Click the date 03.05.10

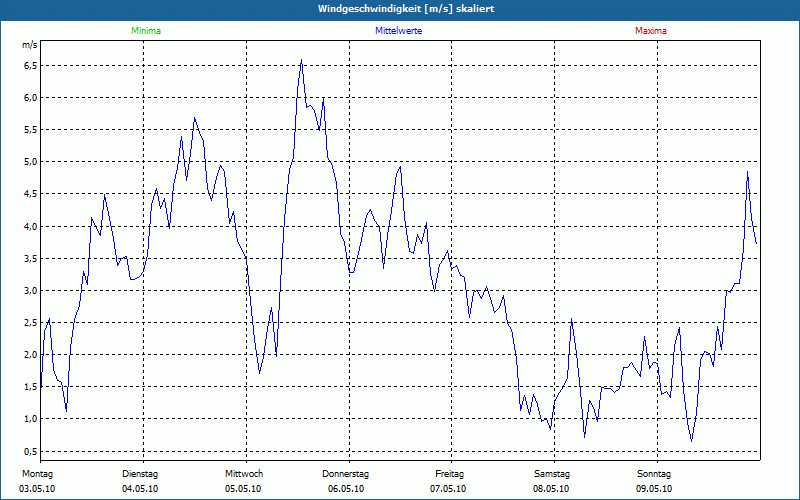coord(37,489)
